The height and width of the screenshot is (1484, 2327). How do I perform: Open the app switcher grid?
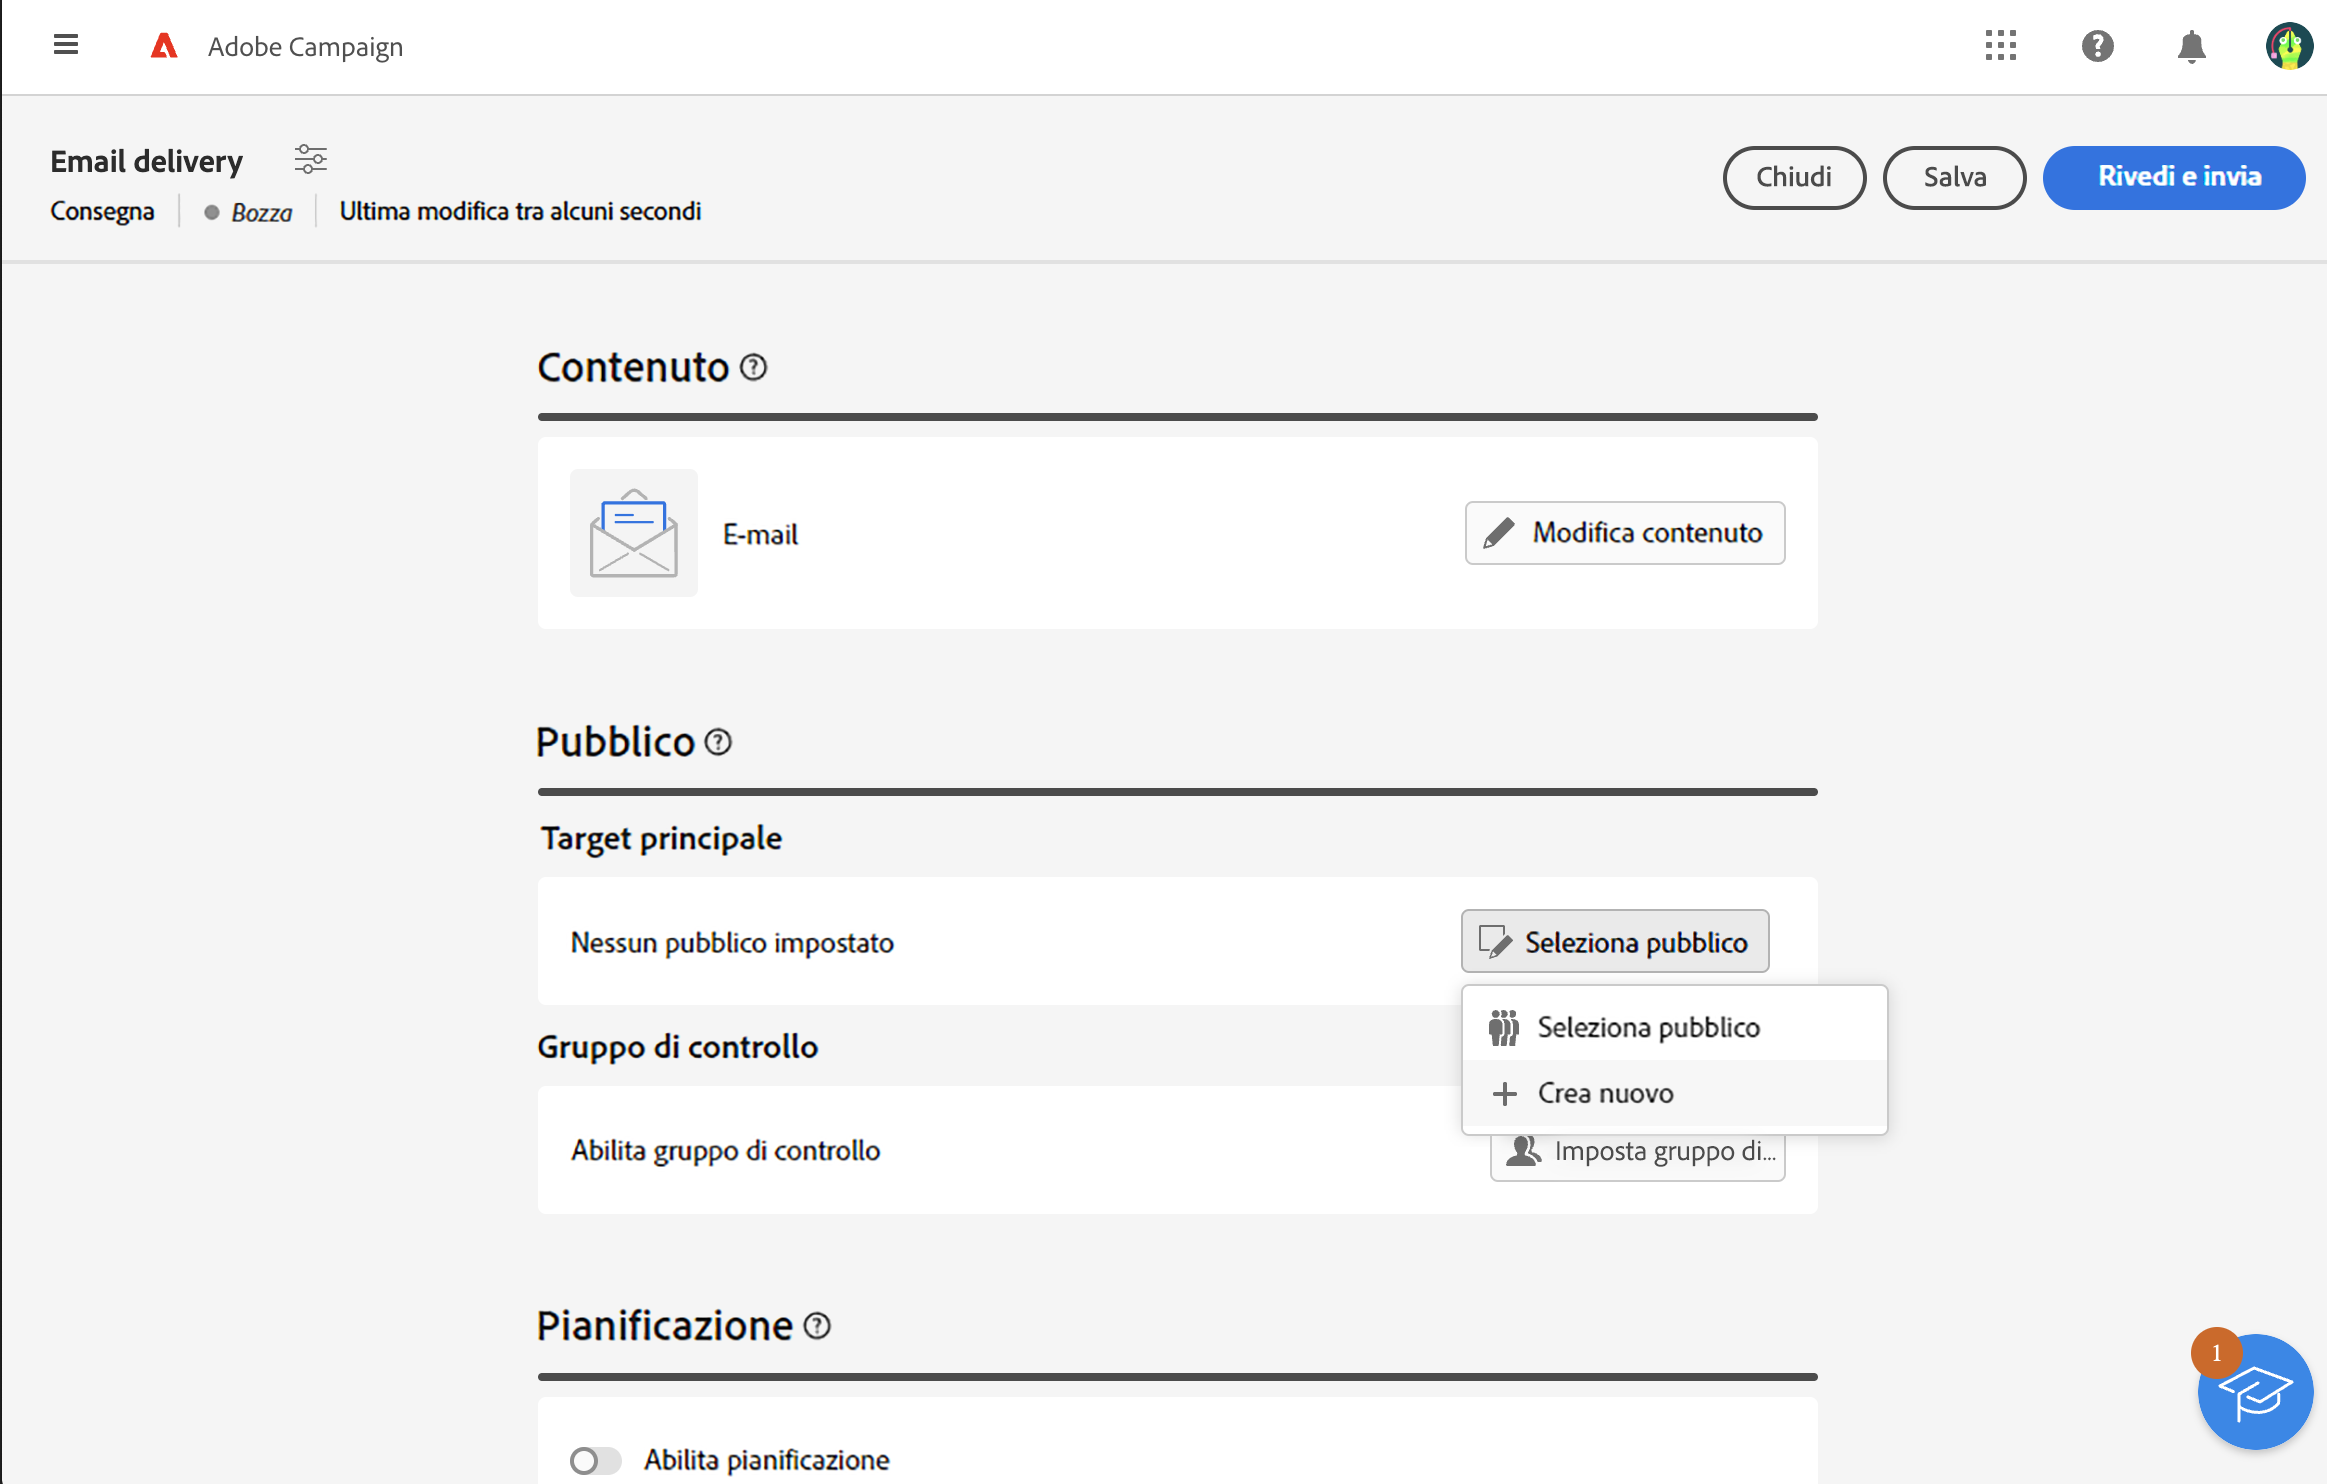pyautogui.click(x=2000, y=46)
